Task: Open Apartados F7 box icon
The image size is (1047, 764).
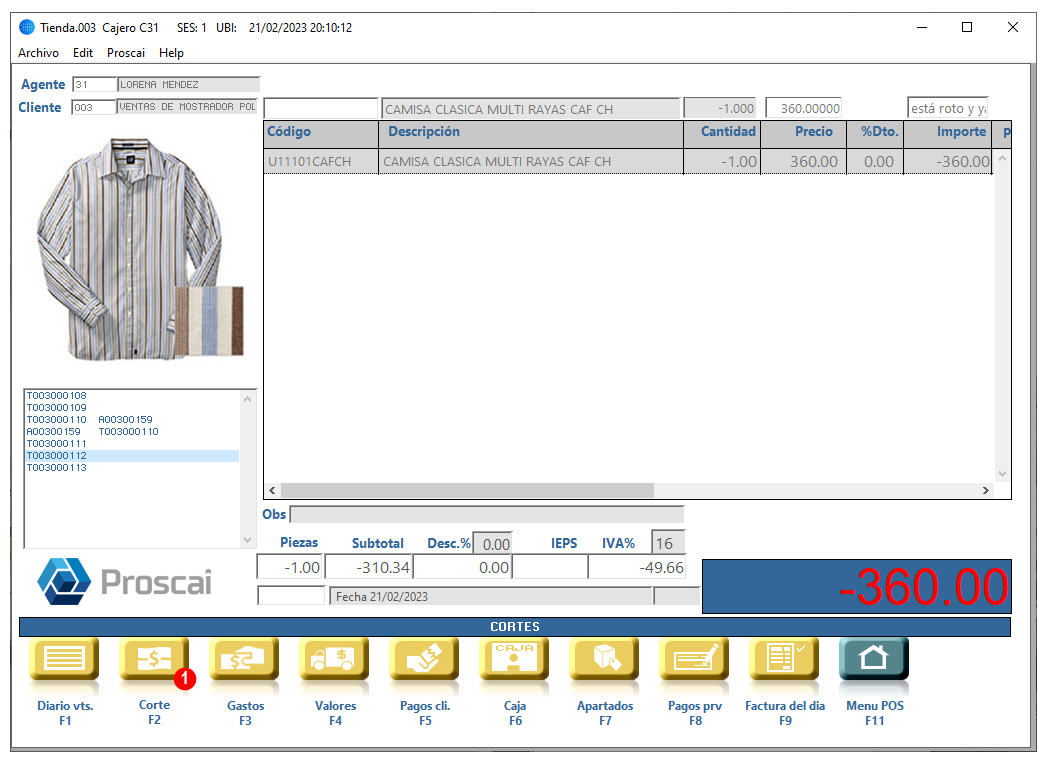Action: (604, 658)
